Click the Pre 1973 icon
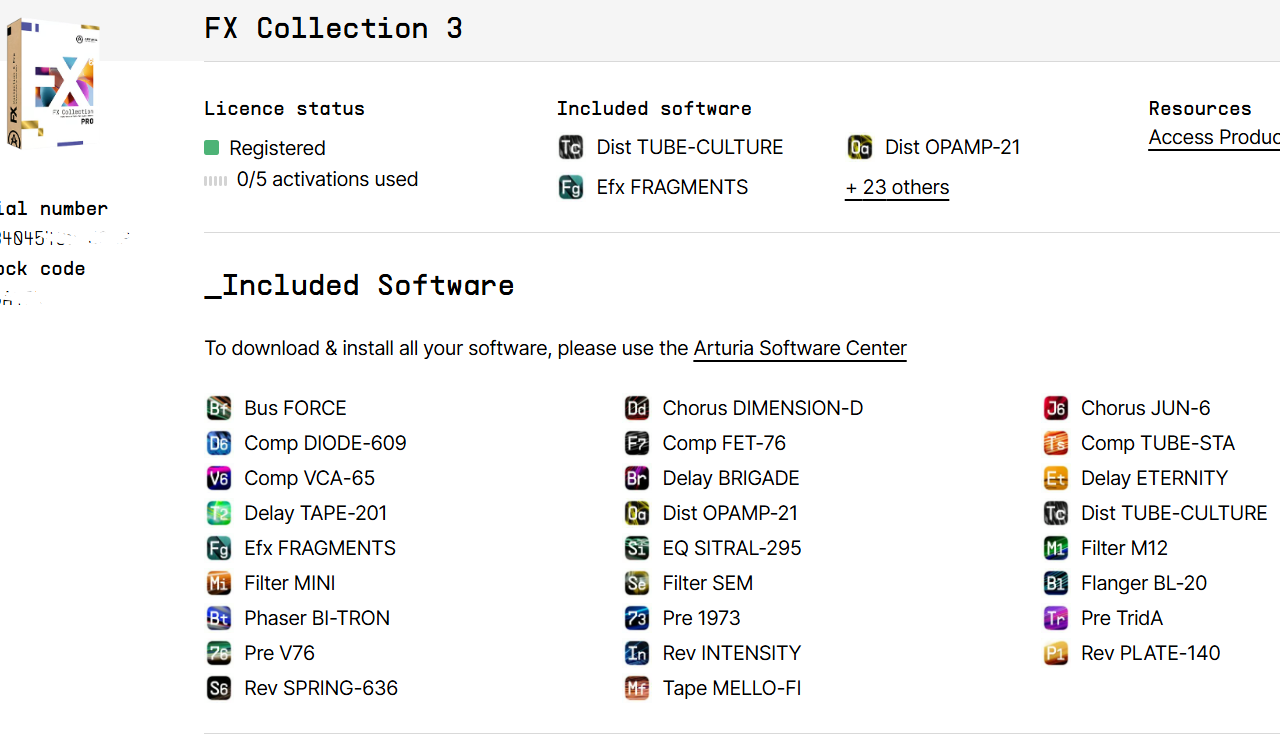The image size is (1280, 736). pos(637,618)
